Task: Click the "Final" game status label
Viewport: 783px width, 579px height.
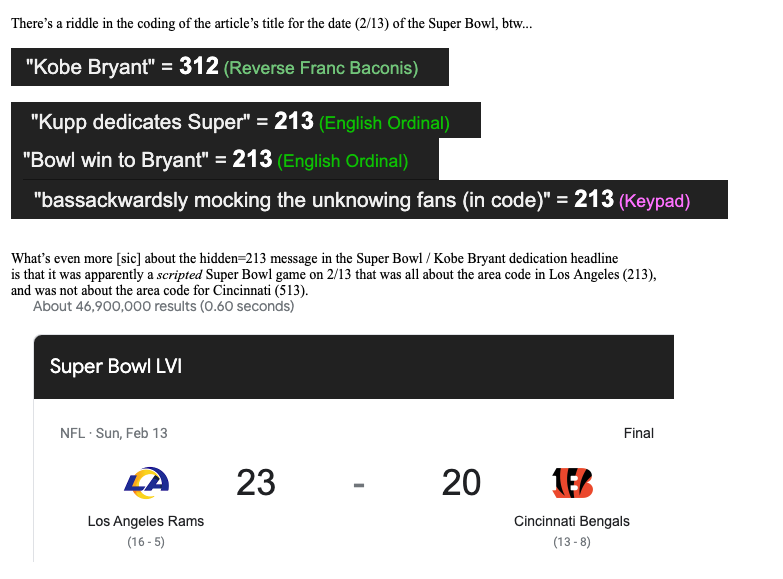Action: coord(638,433)
